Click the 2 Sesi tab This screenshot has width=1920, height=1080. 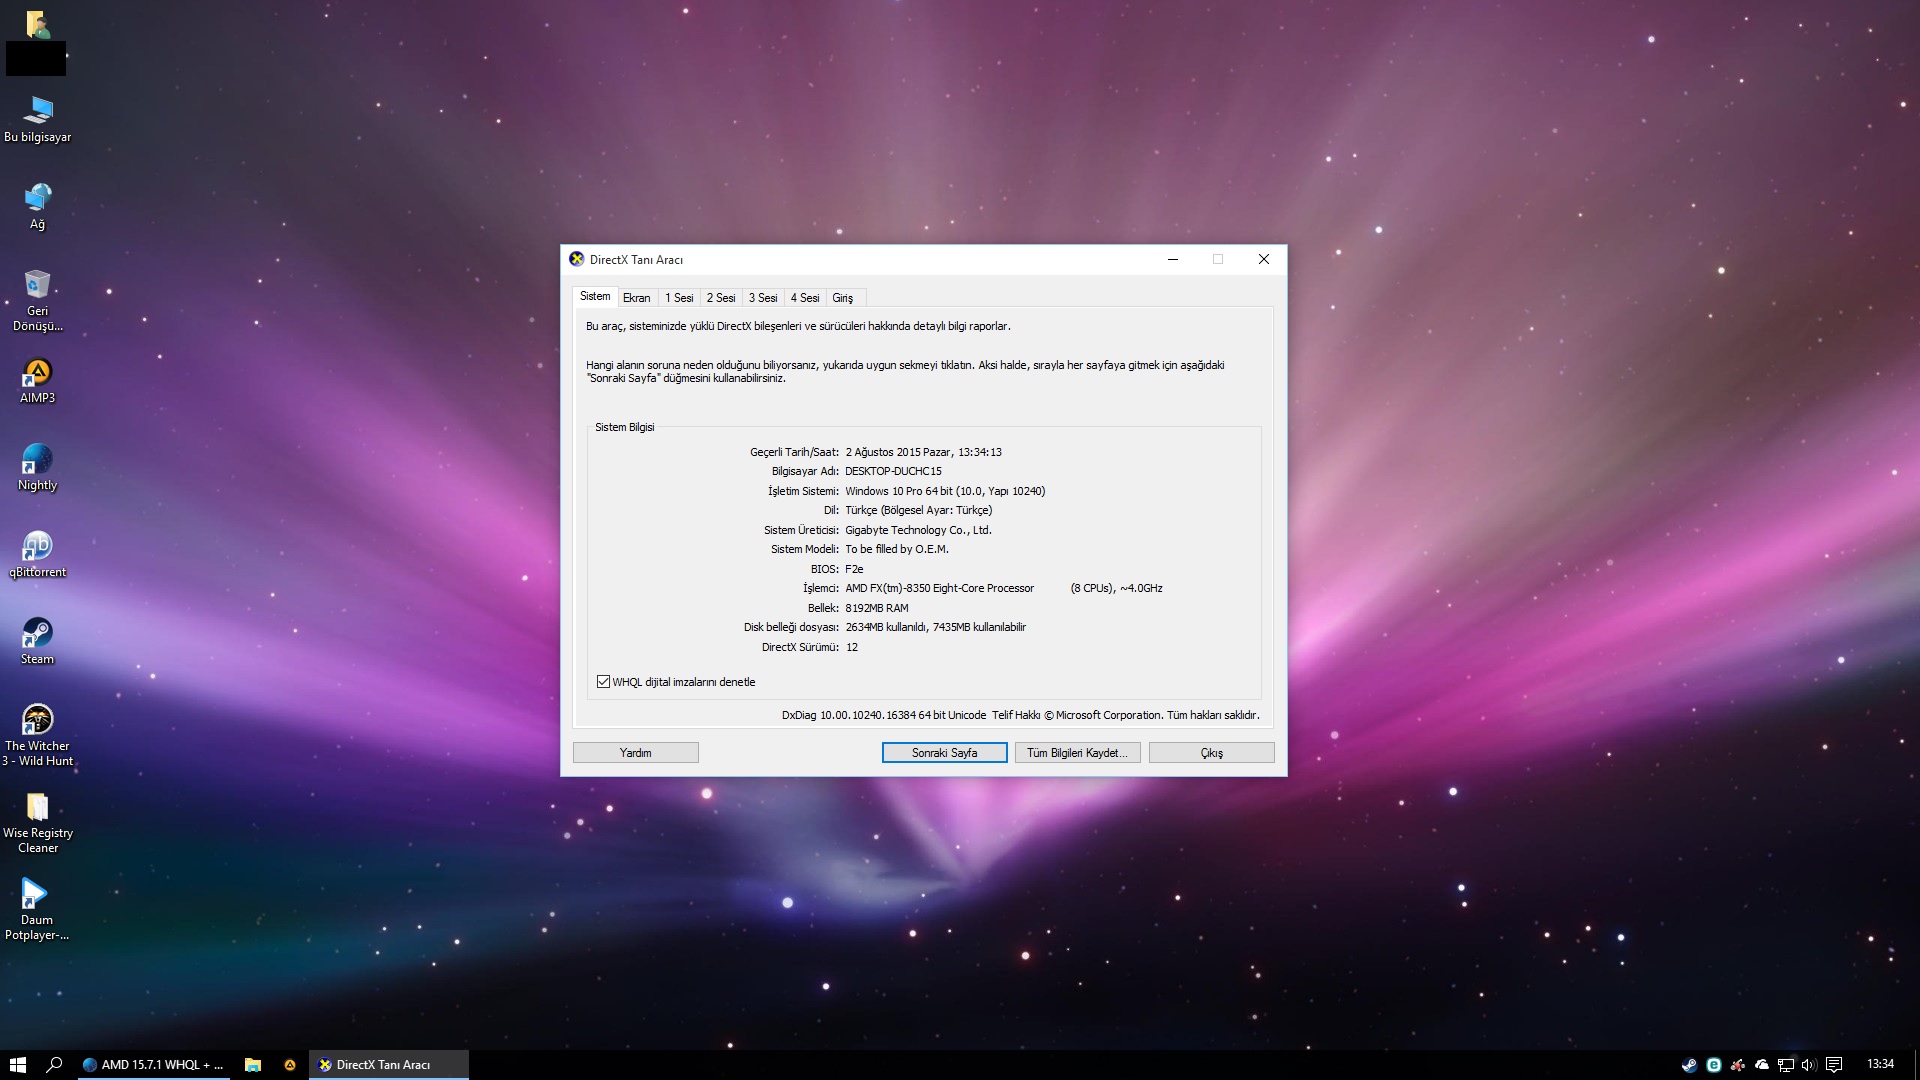click(x=720, y=297)
